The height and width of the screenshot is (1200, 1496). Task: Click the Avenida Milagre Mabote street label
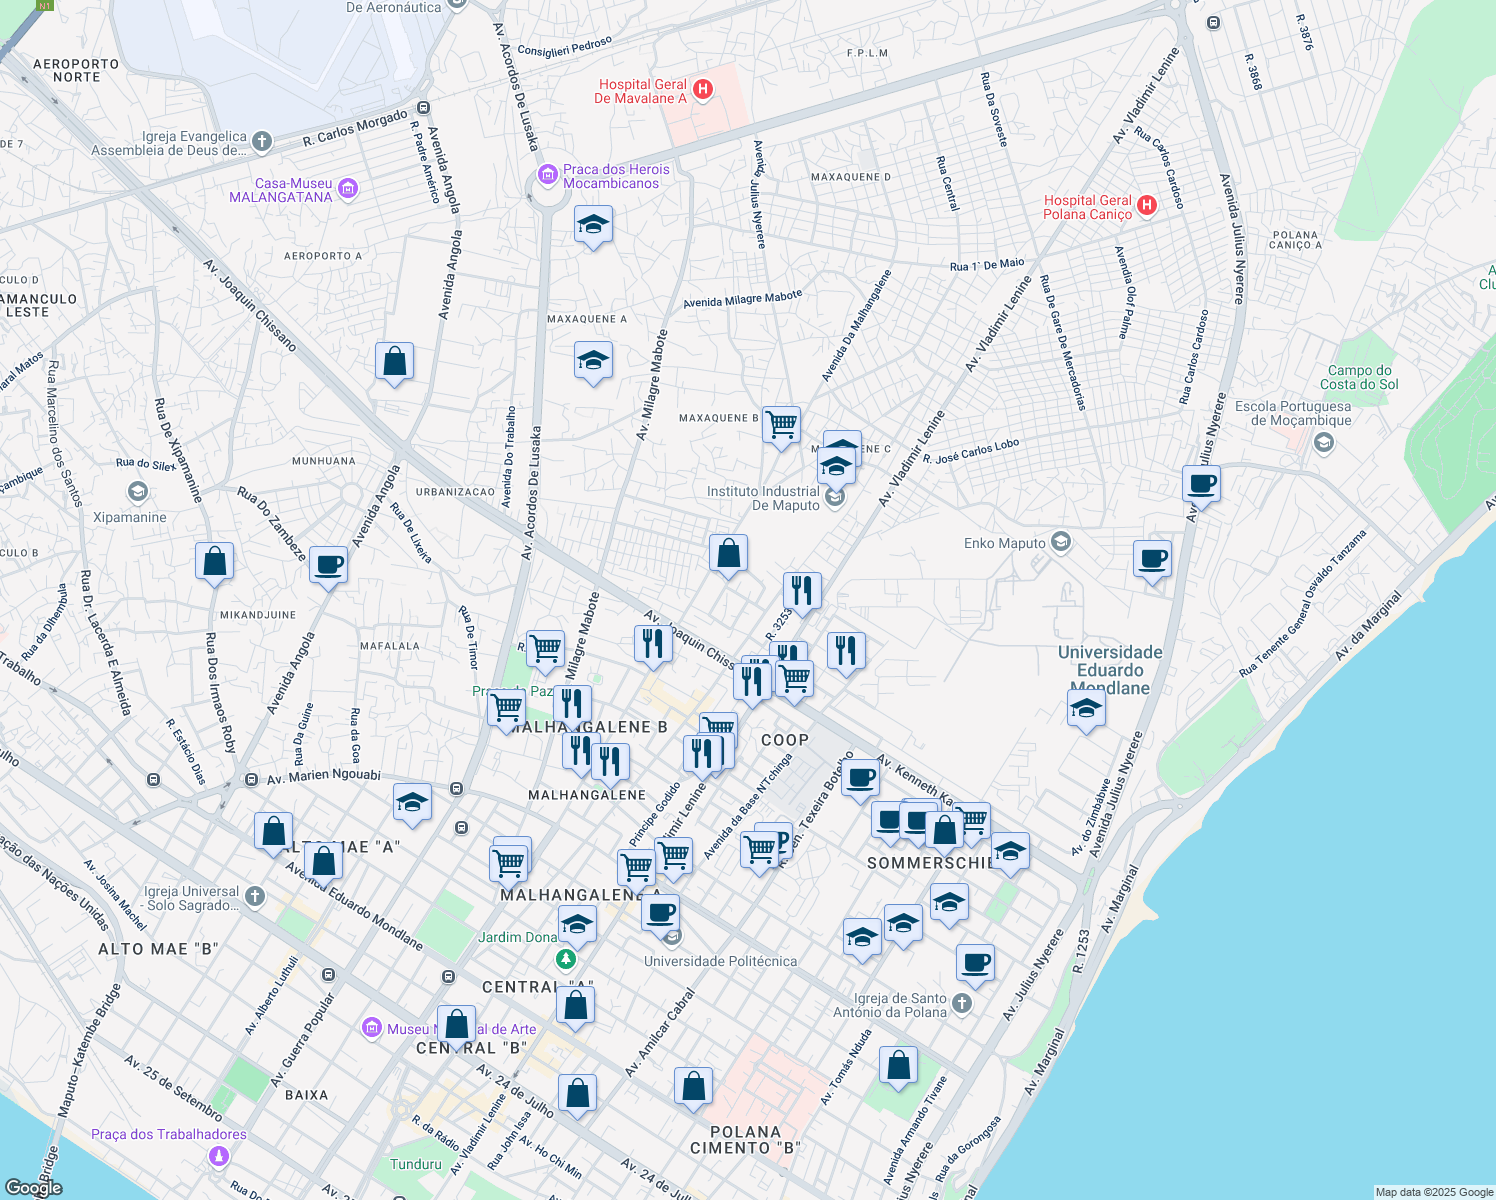743,299
